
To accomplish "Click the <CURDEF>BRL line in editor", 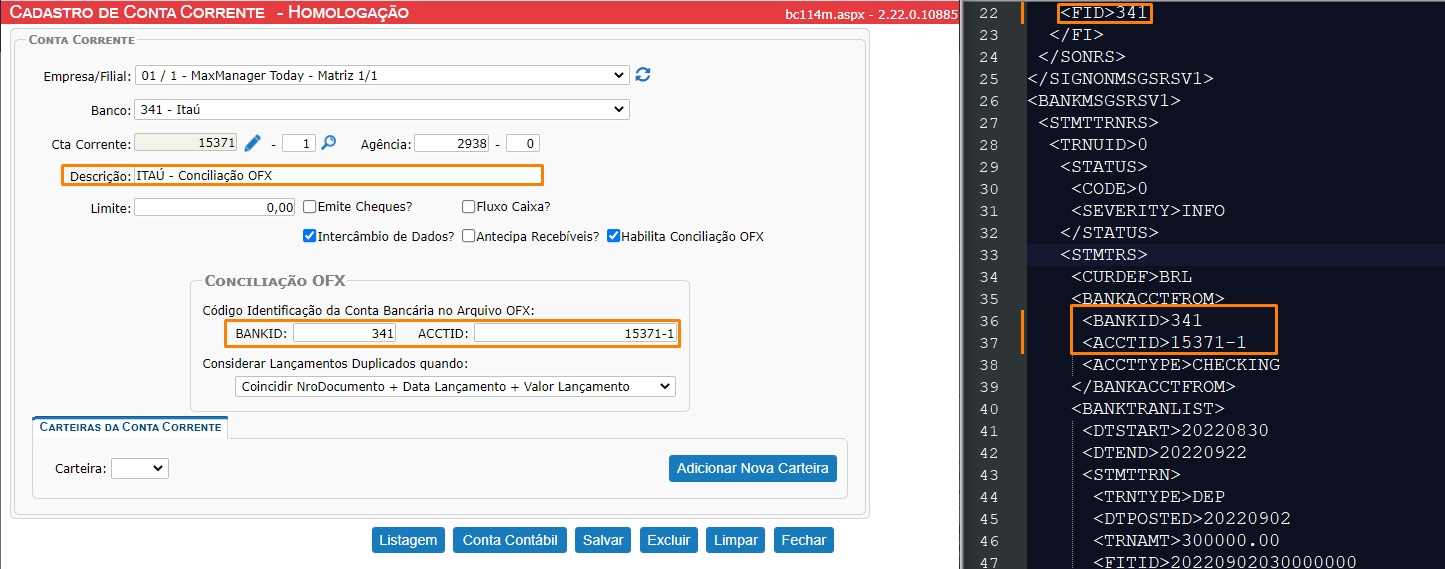I will [1131, 277].
